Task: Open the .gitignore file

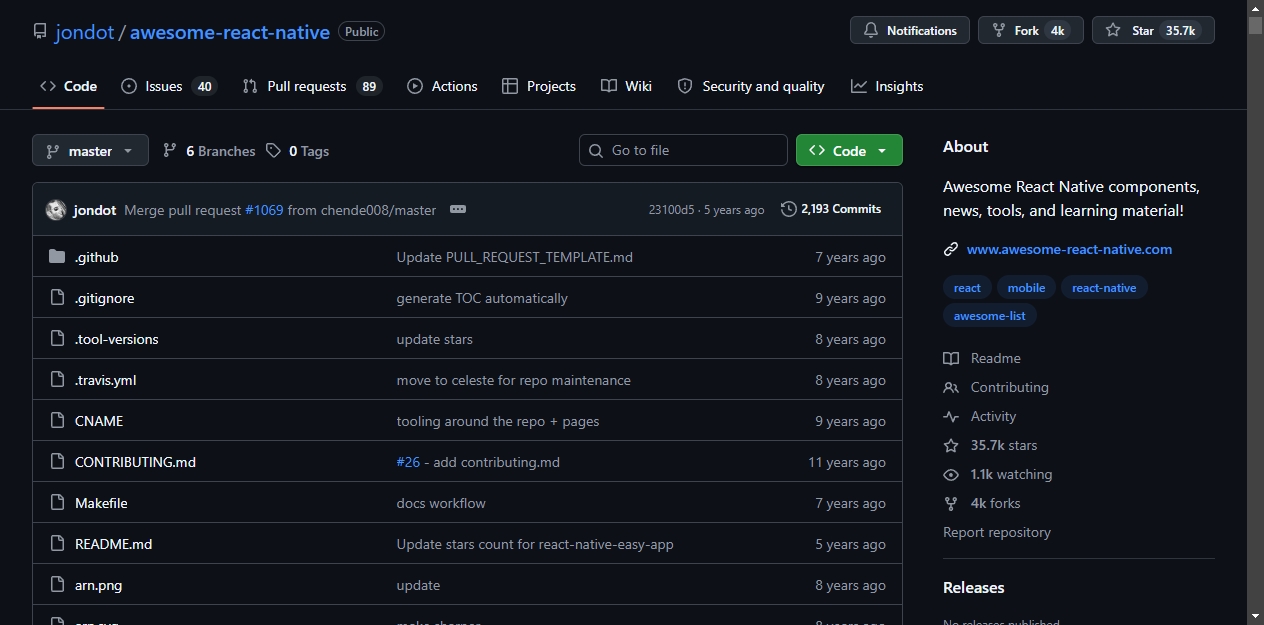Action: [x=105, y=298]
